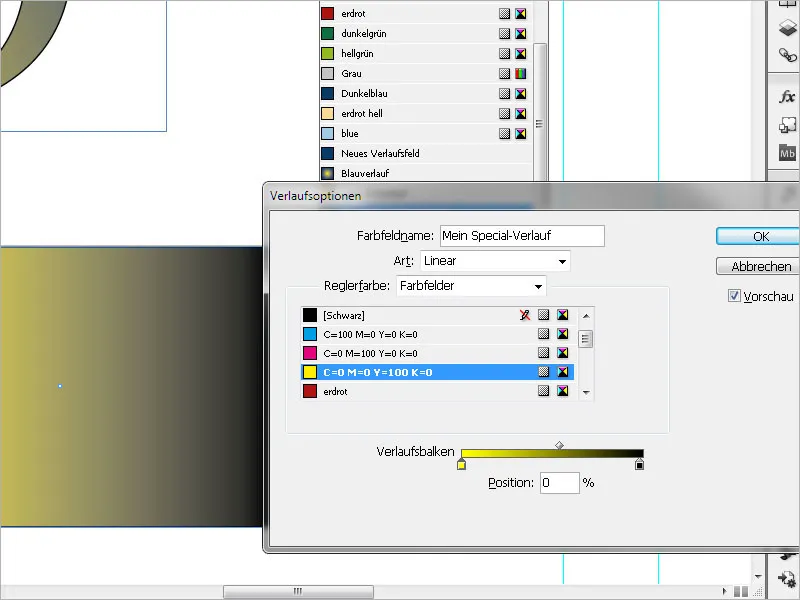Click CMYK mode icon in dialog [Schwarz] row

[x=563, y=315]
